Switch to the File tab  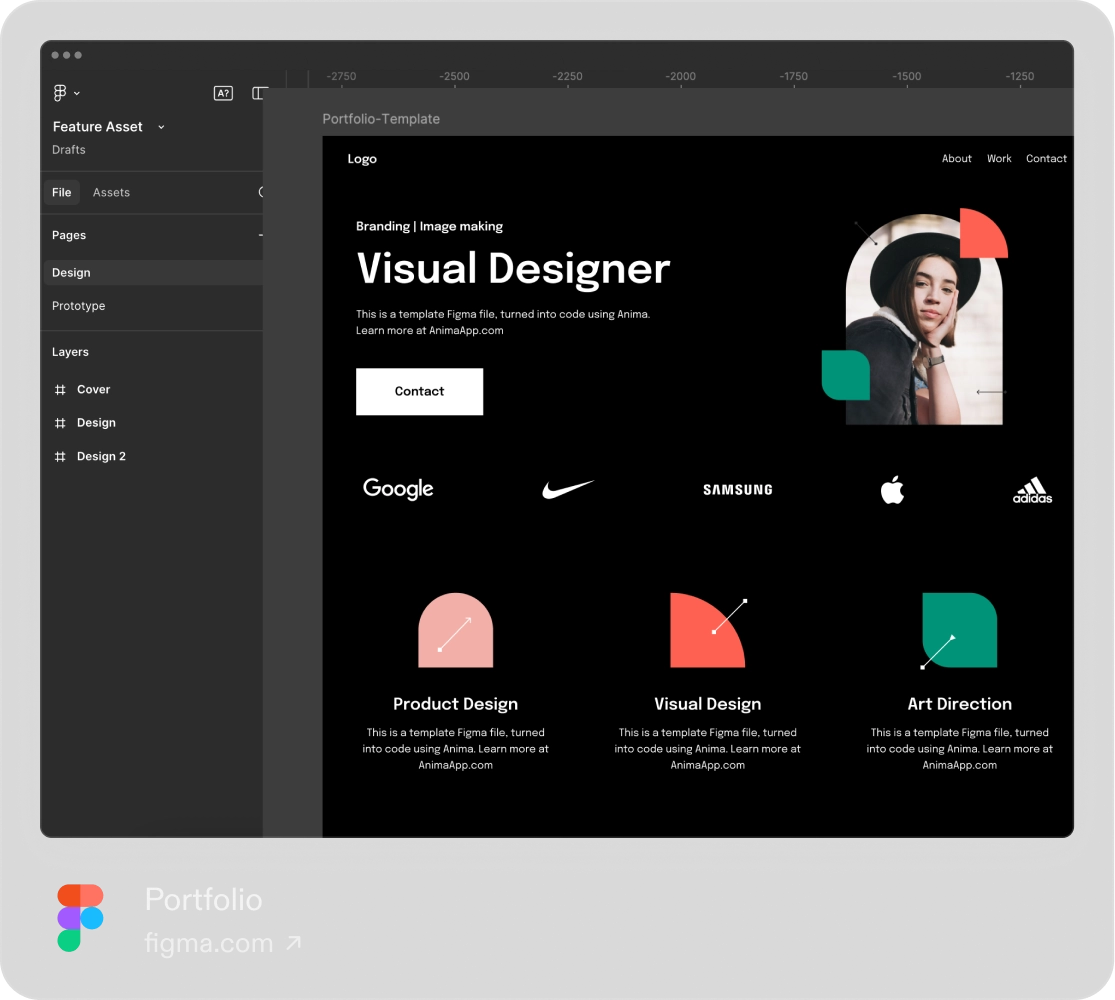click(62, 193)
